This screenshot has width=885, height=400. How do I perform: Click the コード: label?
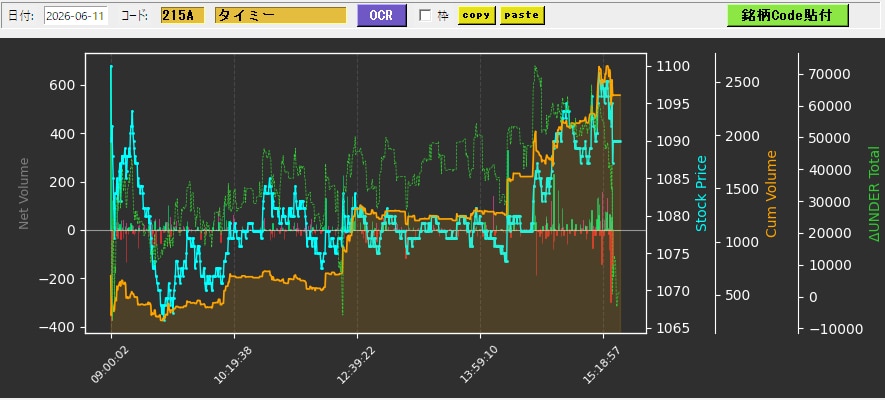135,16
